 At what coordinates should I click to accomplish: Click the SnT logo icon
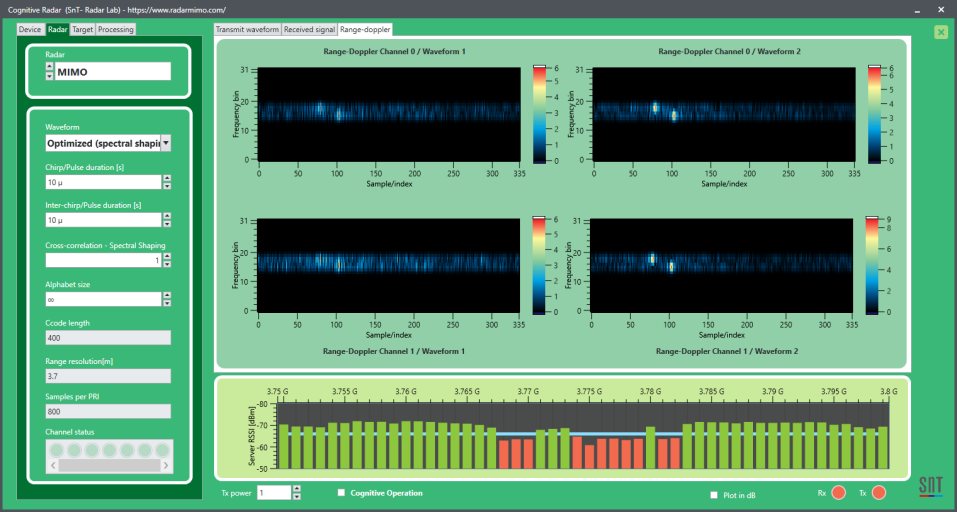(929, 487)
